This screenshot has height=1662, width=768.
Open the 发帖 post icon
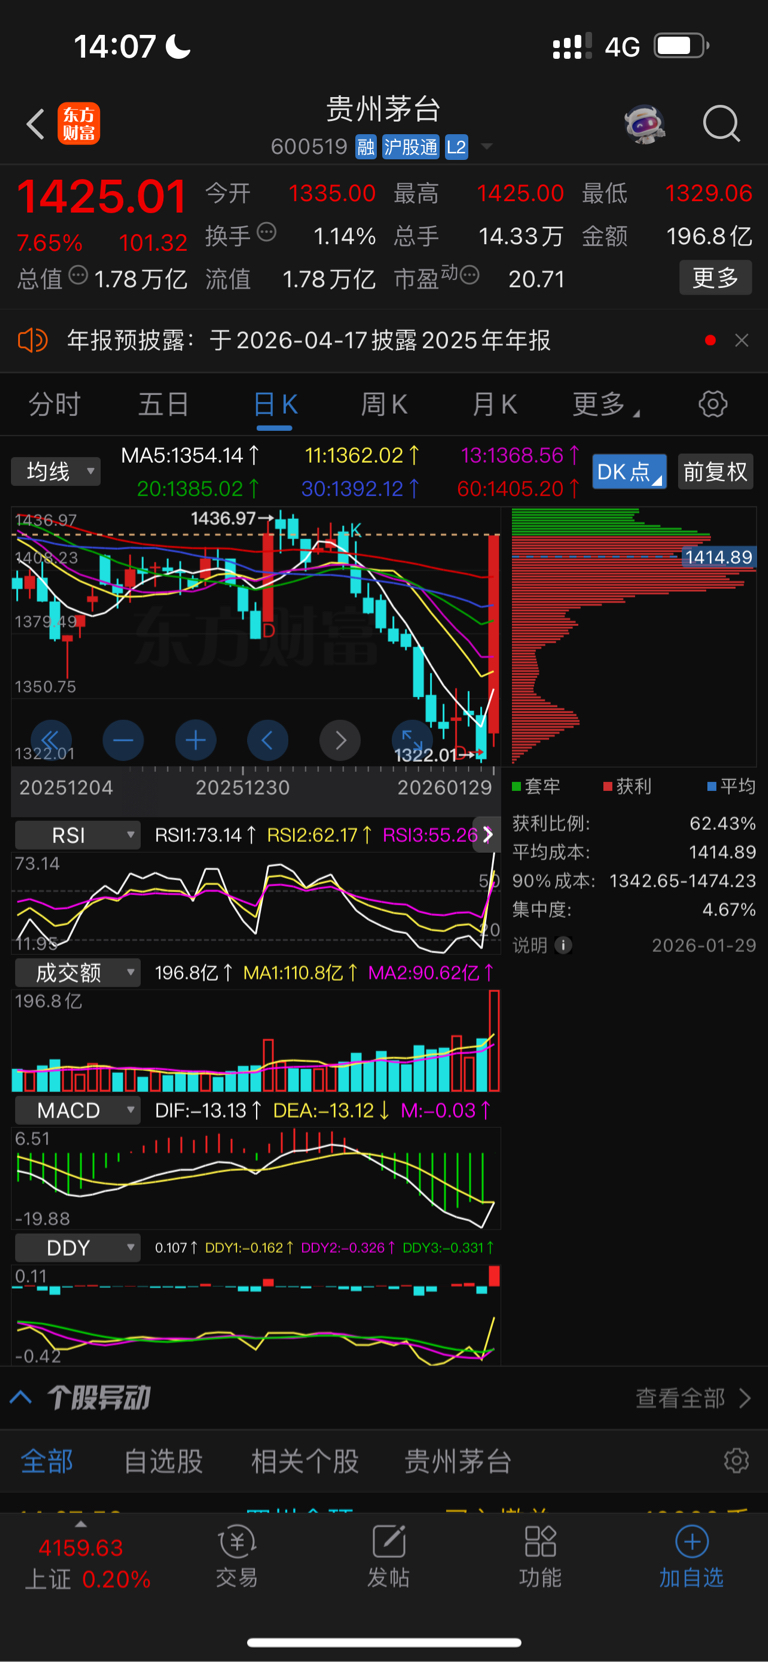(x=389, y=1556)
